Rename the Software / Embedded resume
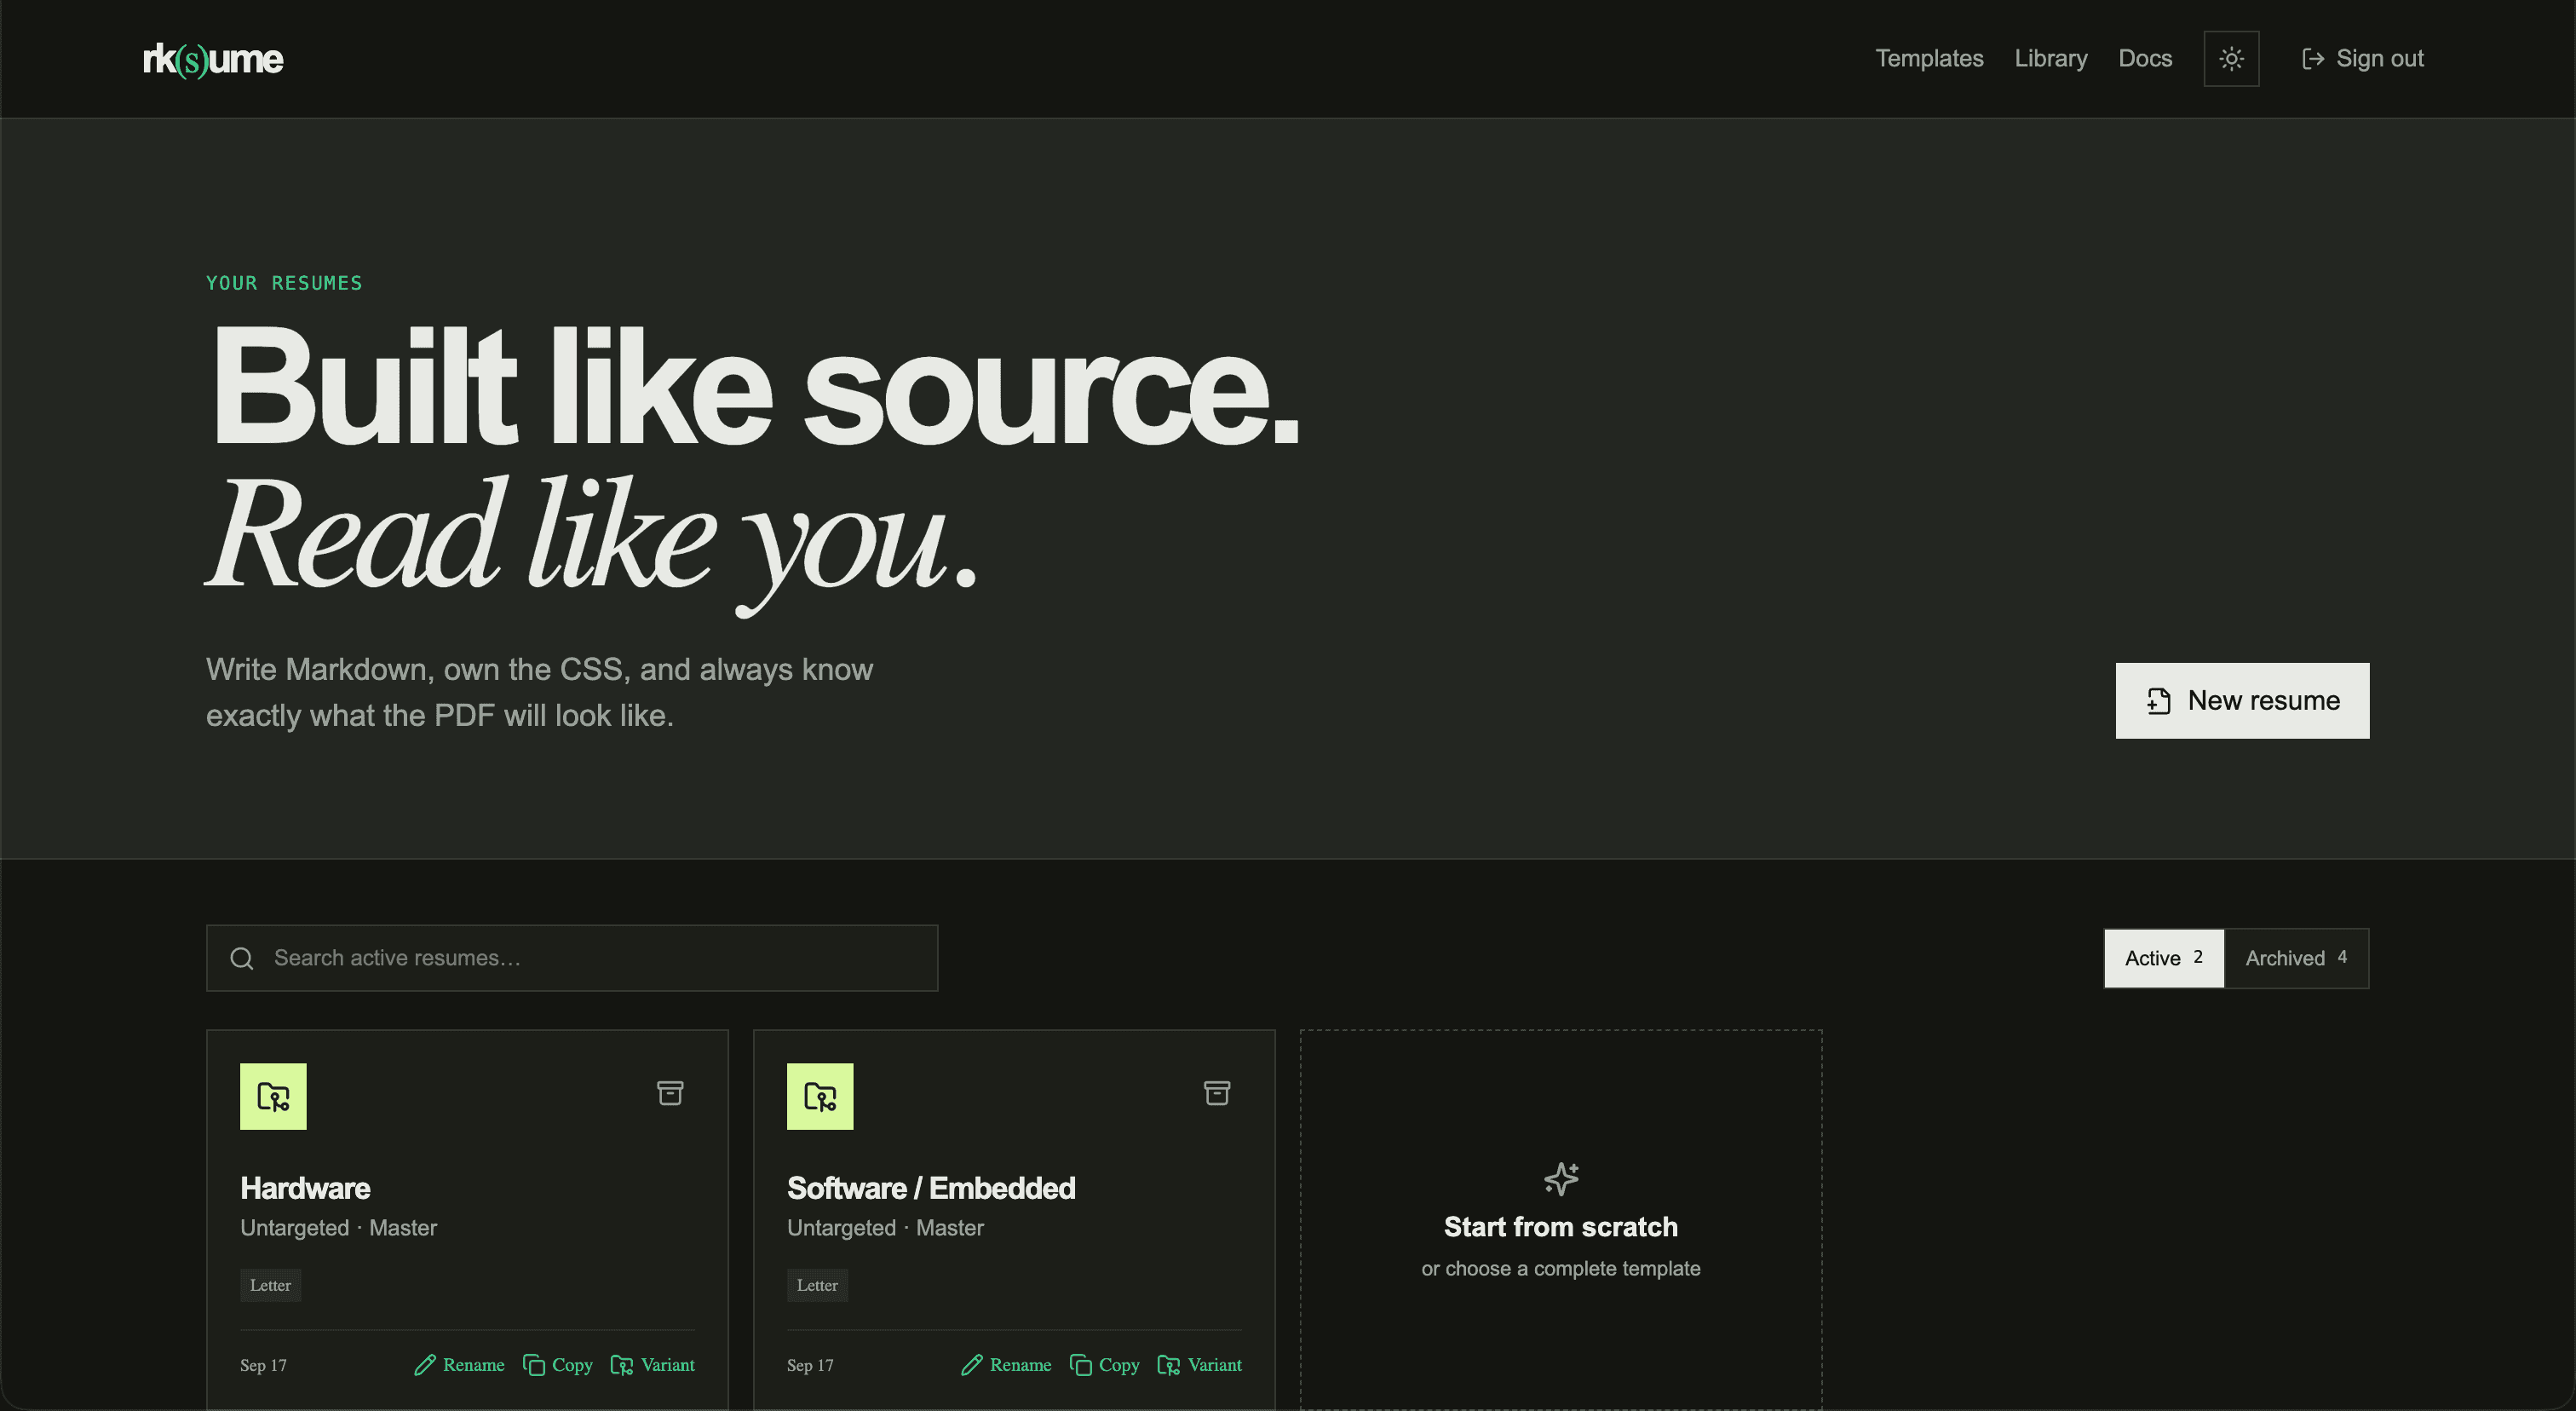Viewport: 2576px width, 1411px height. [1006, 1365]
